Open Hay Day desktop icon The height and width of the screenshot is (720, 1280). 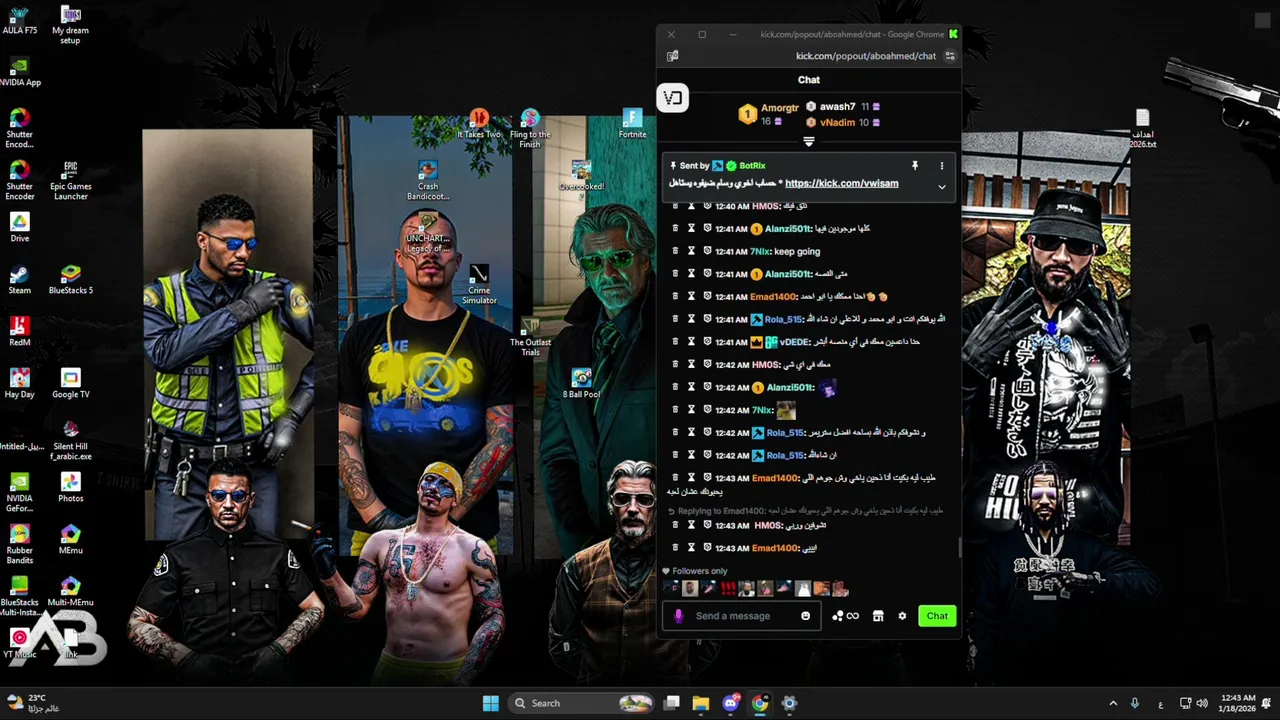(19, 383)
